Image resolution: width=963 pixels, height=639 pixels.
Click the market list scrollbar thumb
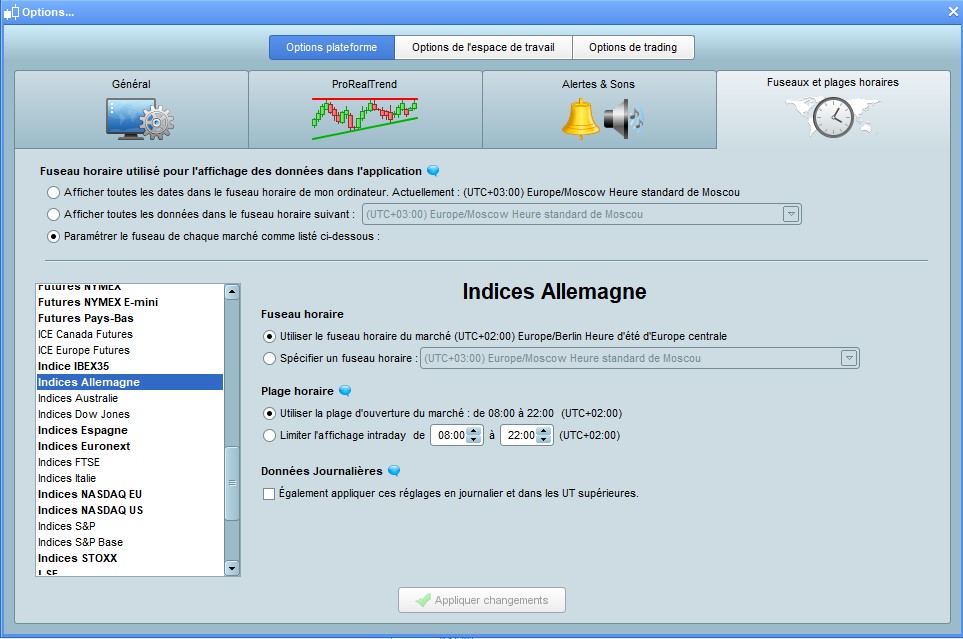232,483
